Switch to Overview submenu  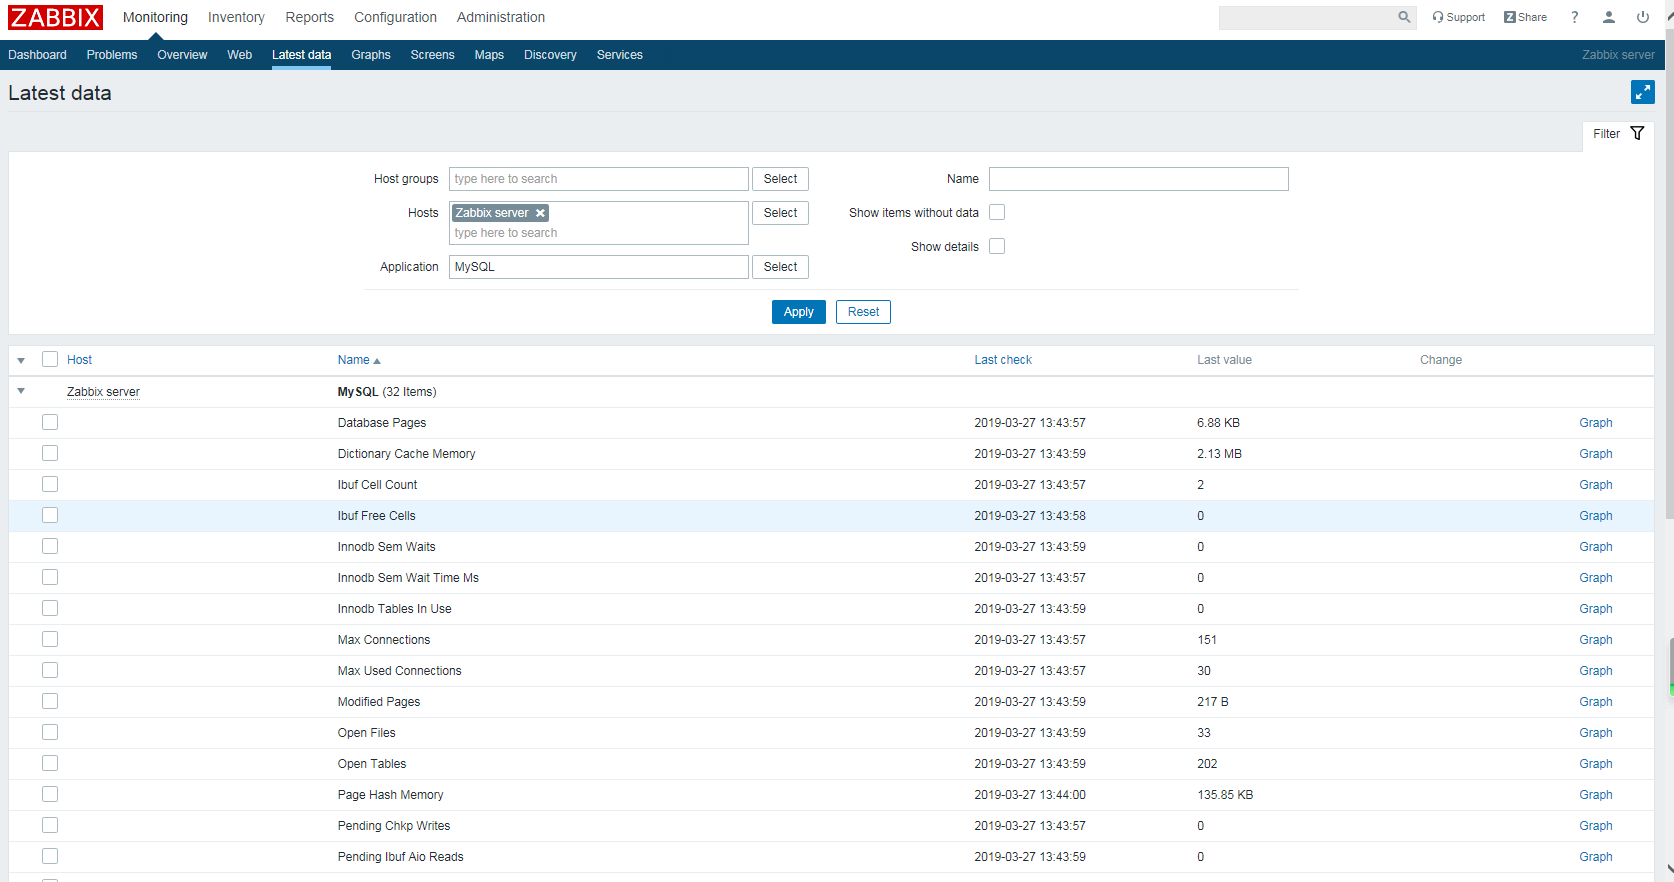pos(182,55)
